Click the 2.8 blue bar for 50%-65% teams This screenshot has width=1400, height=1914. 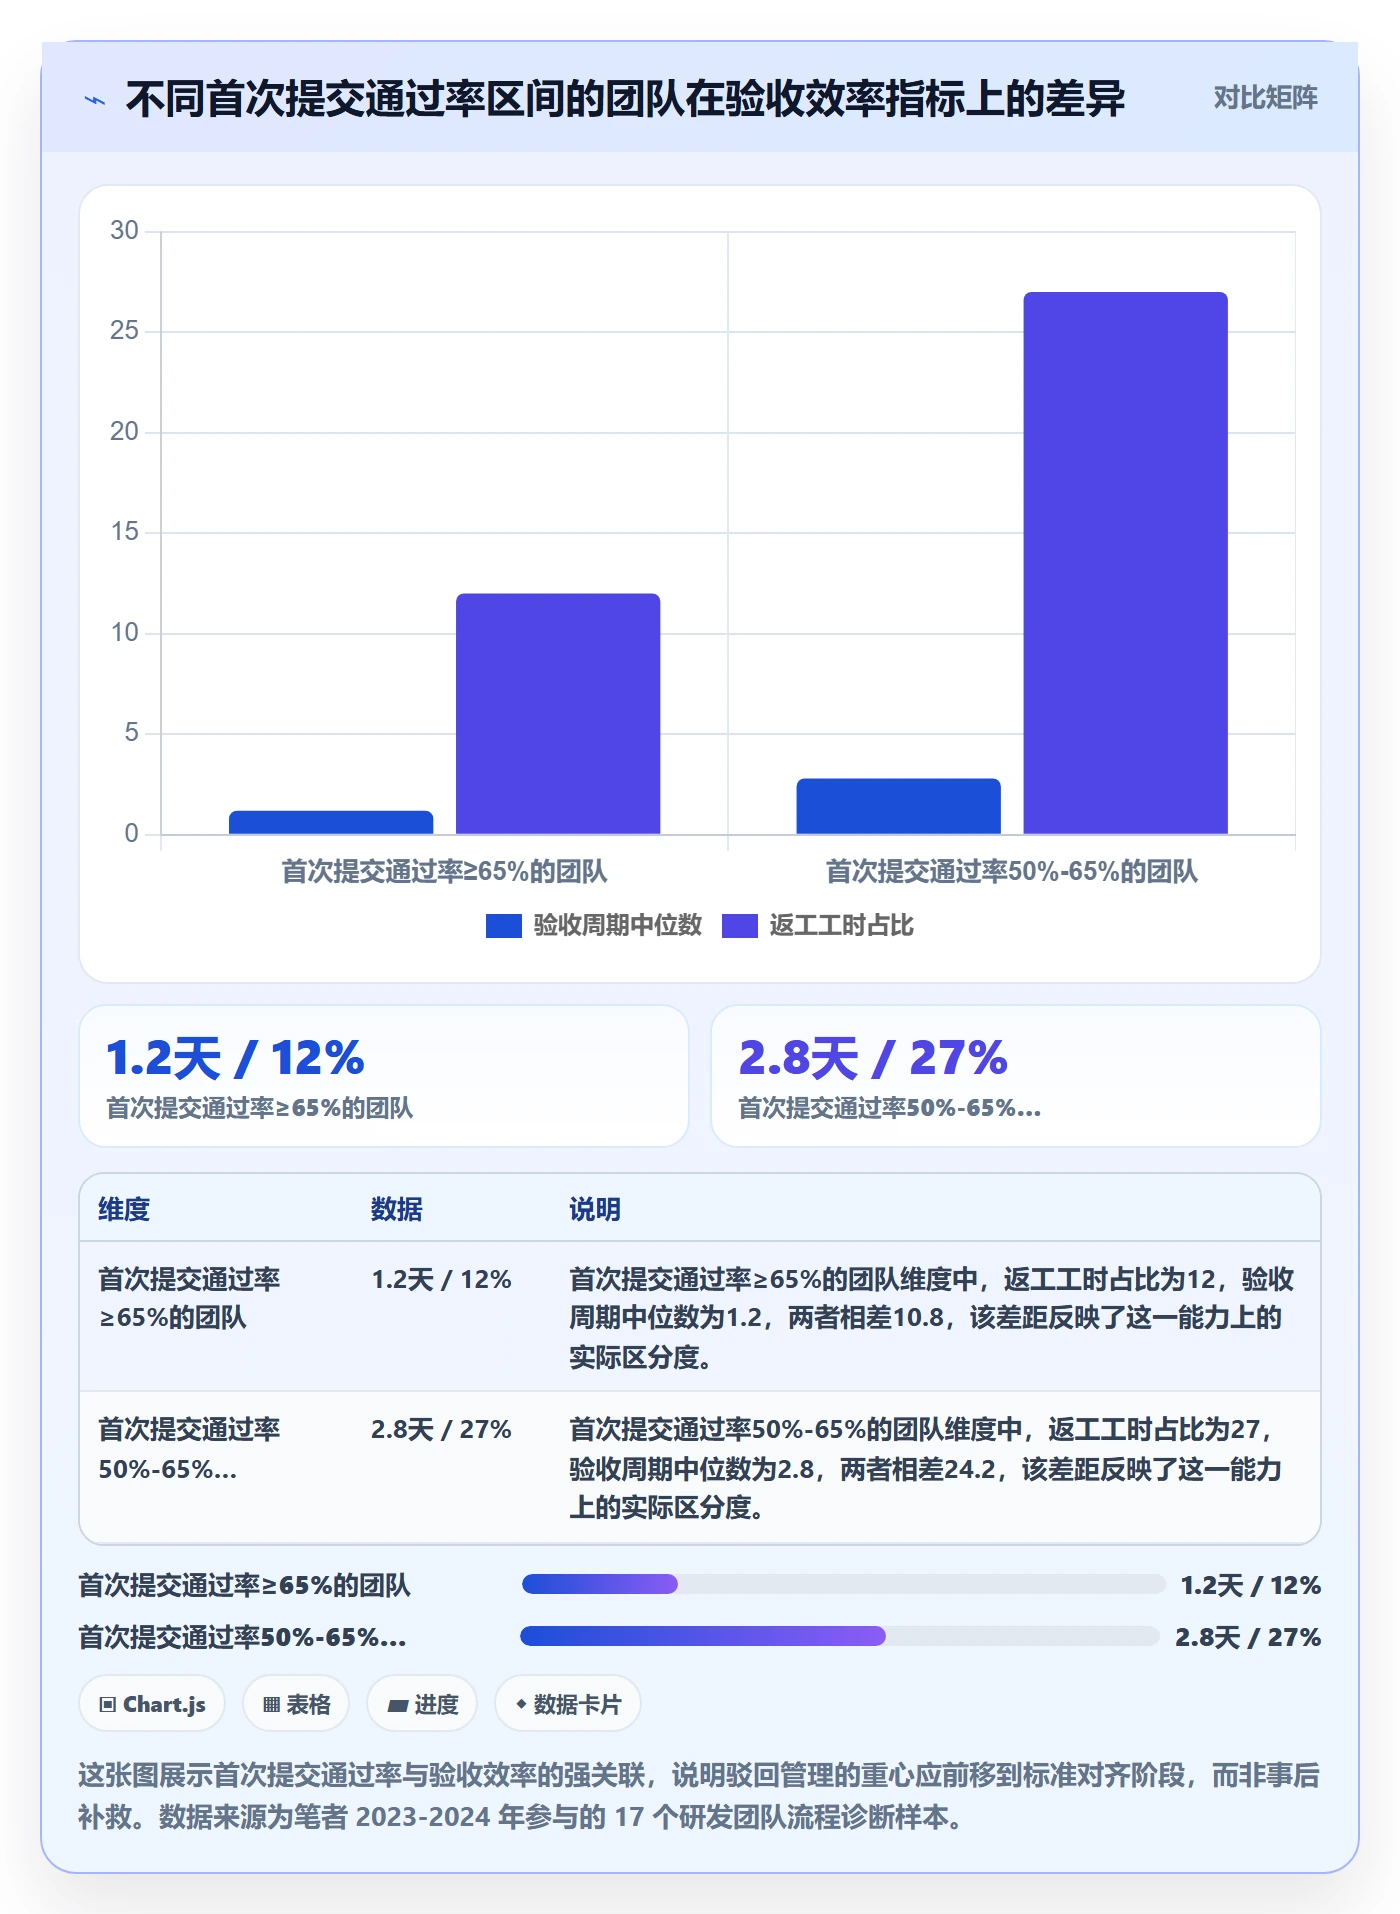point(898,806)
